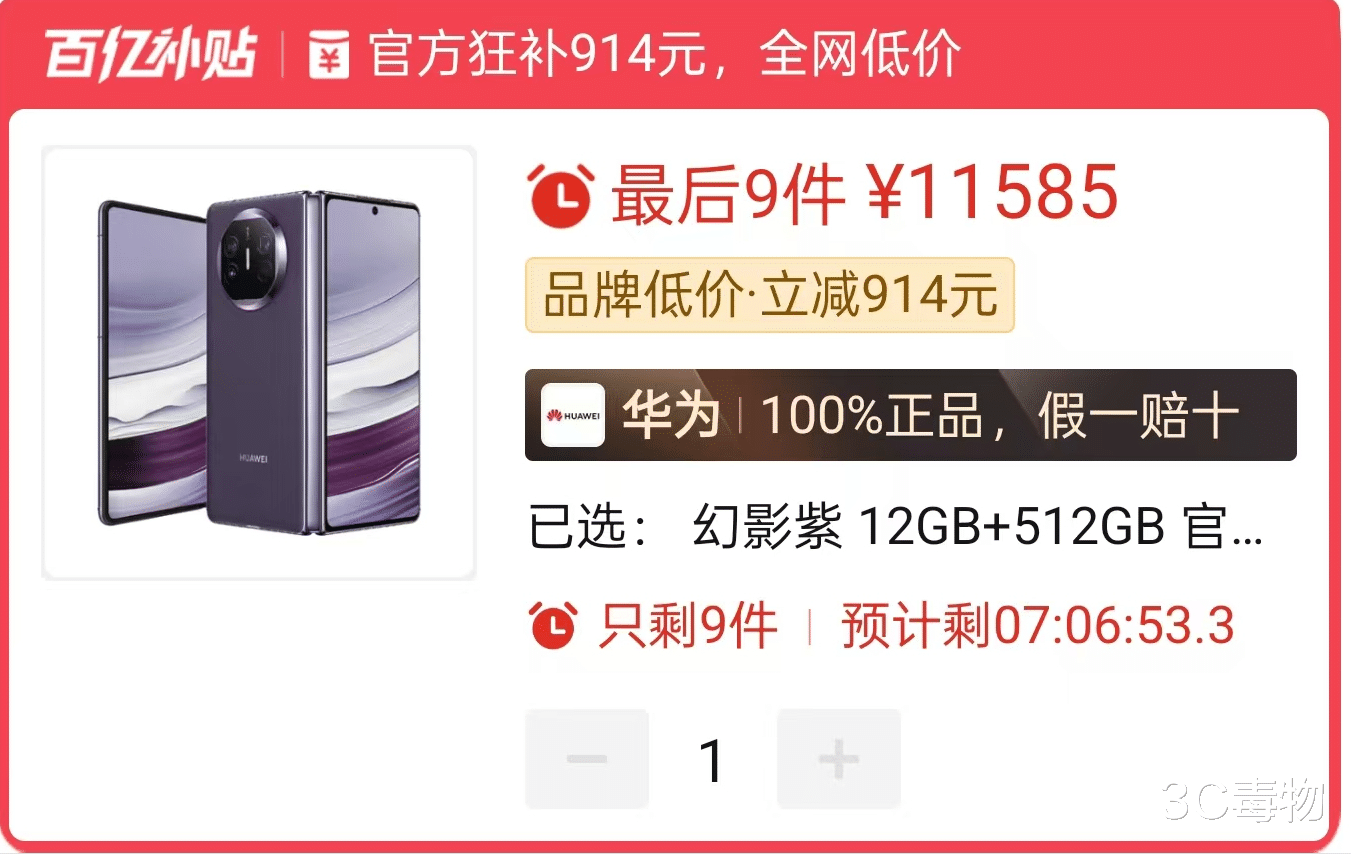The width and height of the screenshot is (1351, 854).
Task: Click the 预计剩 countdown timer
Action: click(1038, 626)
